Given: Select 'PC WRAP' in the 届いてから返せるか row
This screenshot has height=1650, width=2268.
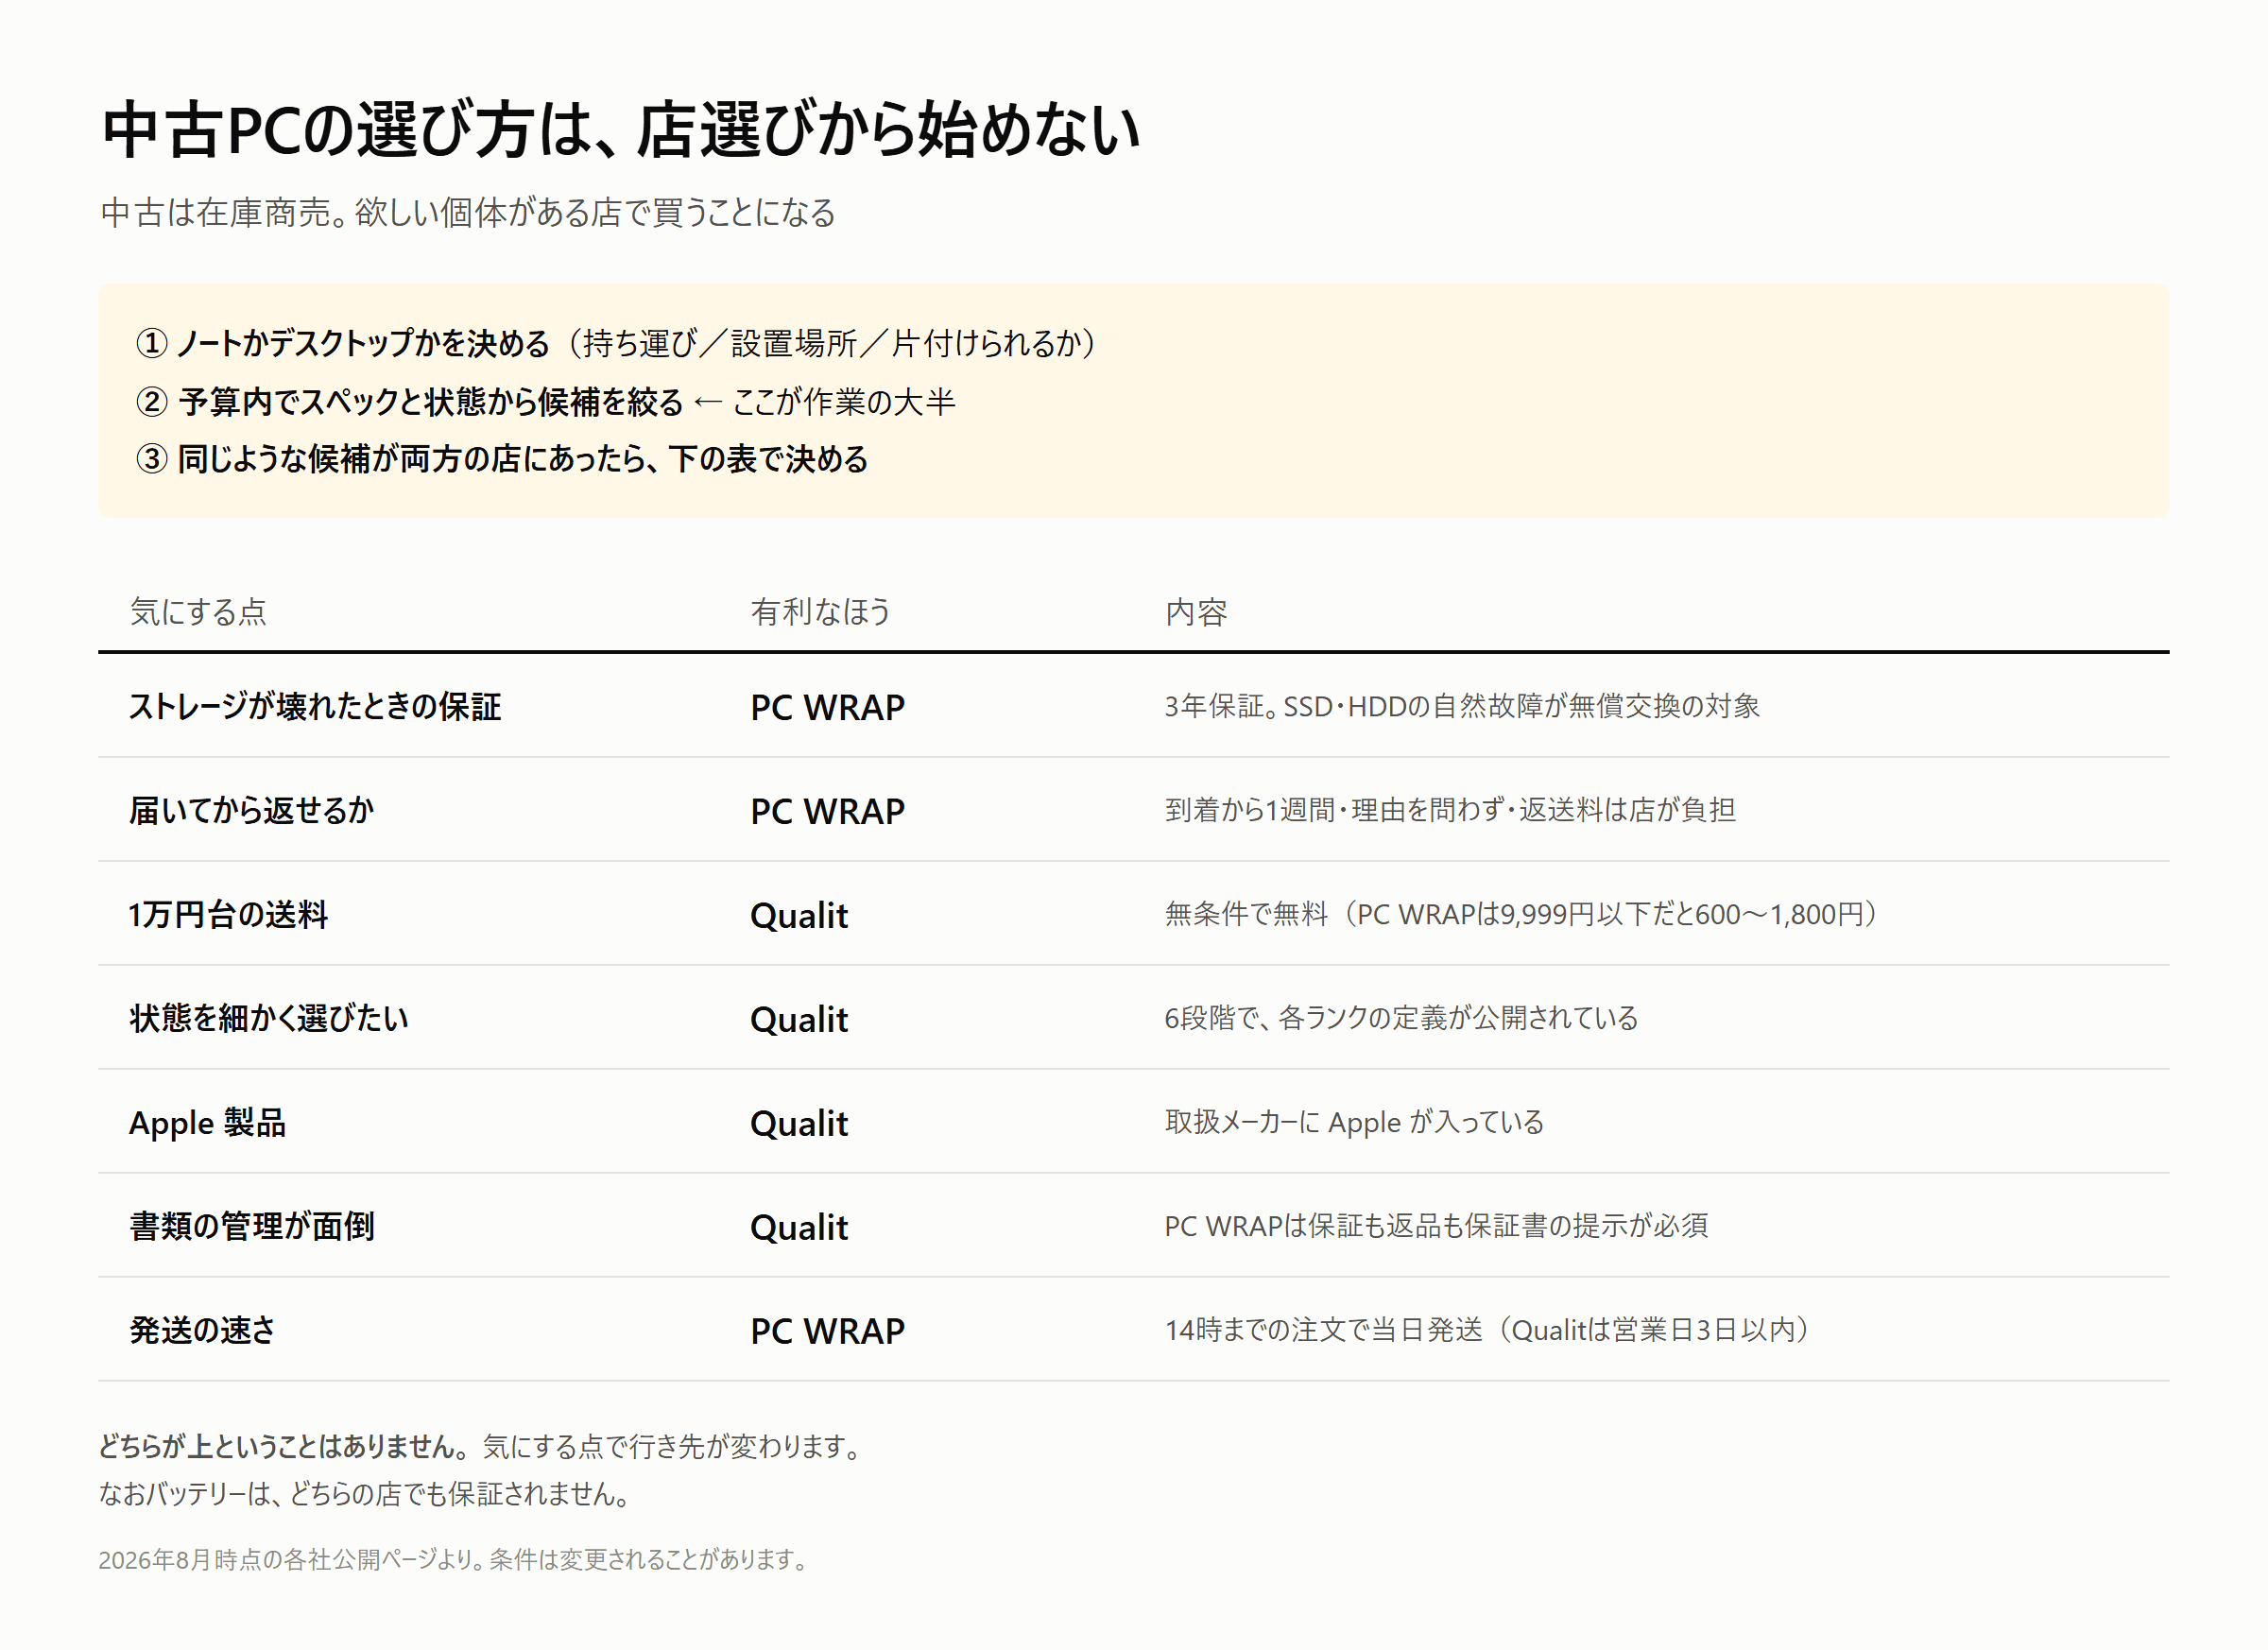Looking at the screenshot, I should pos(827,811).
